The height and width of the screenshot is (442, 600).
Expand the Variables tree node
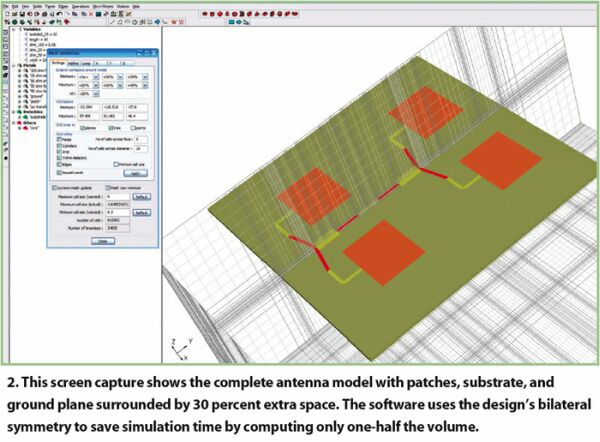(x=15, y=29)
